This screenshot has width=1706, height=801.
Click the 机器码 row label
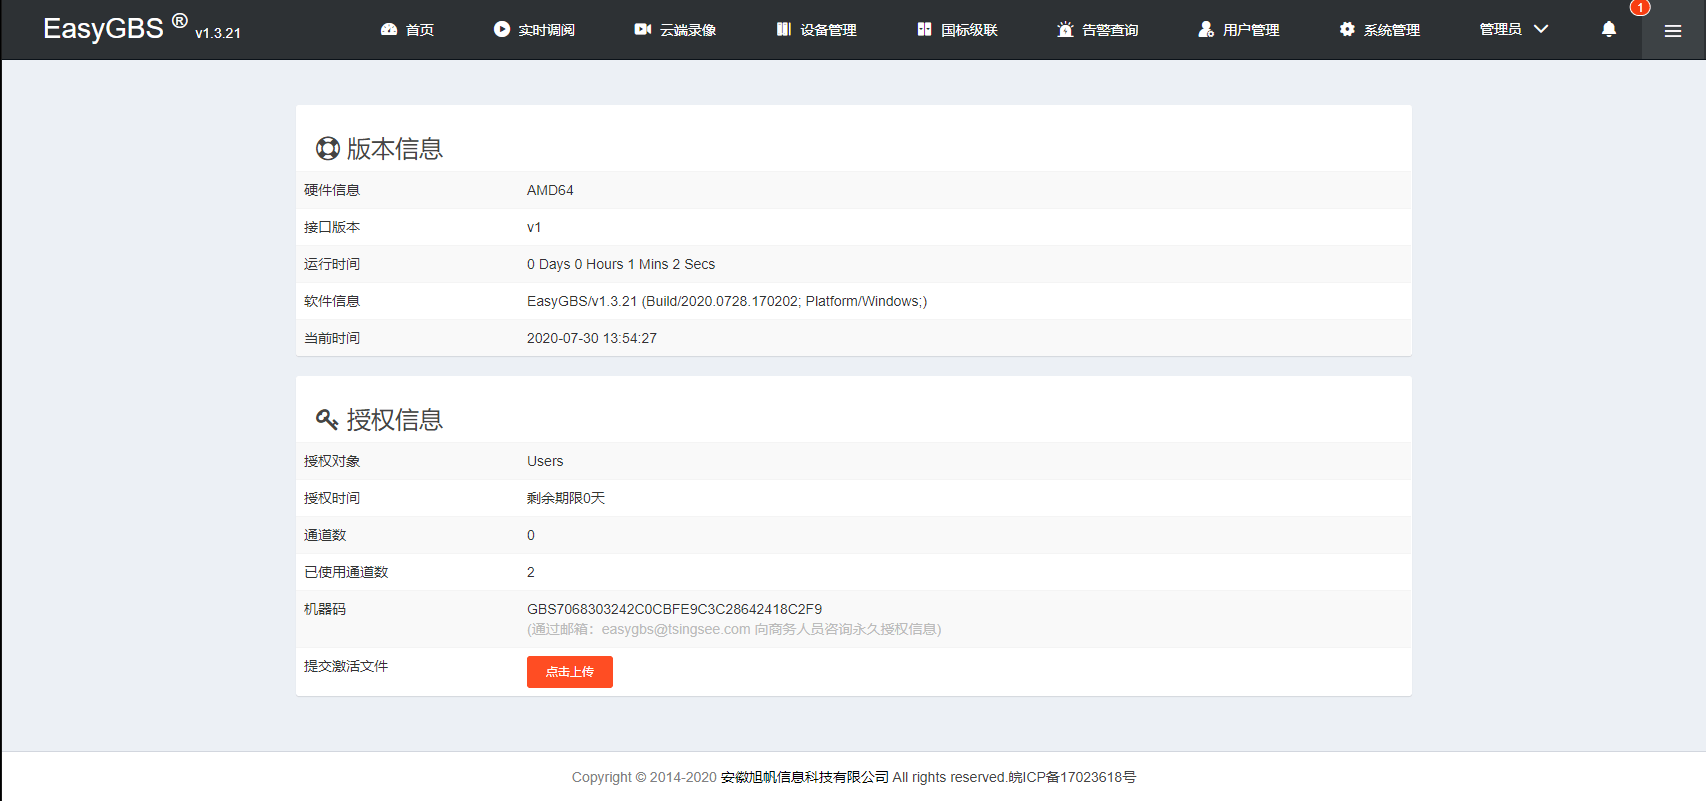325,609
